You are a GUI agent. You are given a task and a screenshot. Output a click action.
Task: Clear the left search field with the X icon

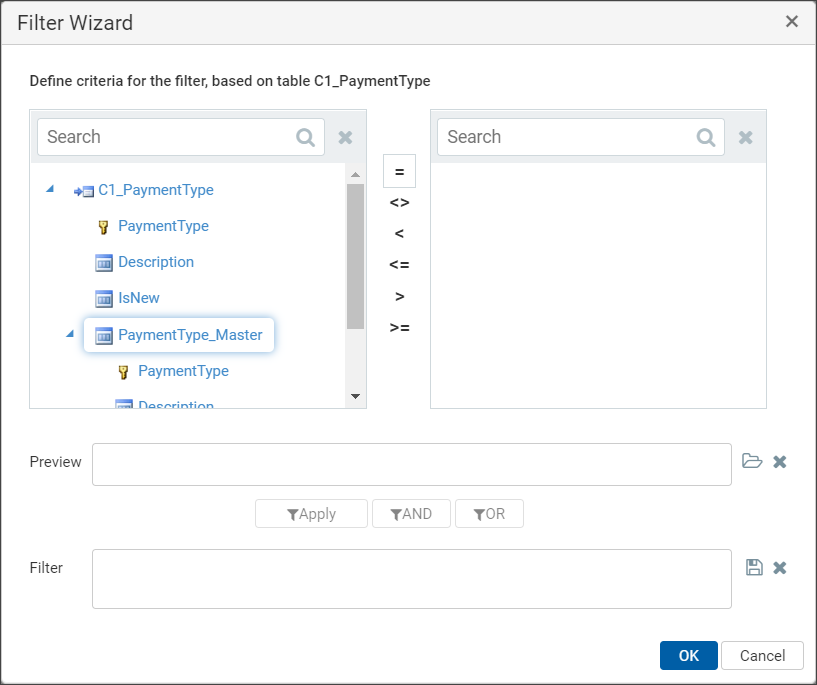click(x=345, y=138)
